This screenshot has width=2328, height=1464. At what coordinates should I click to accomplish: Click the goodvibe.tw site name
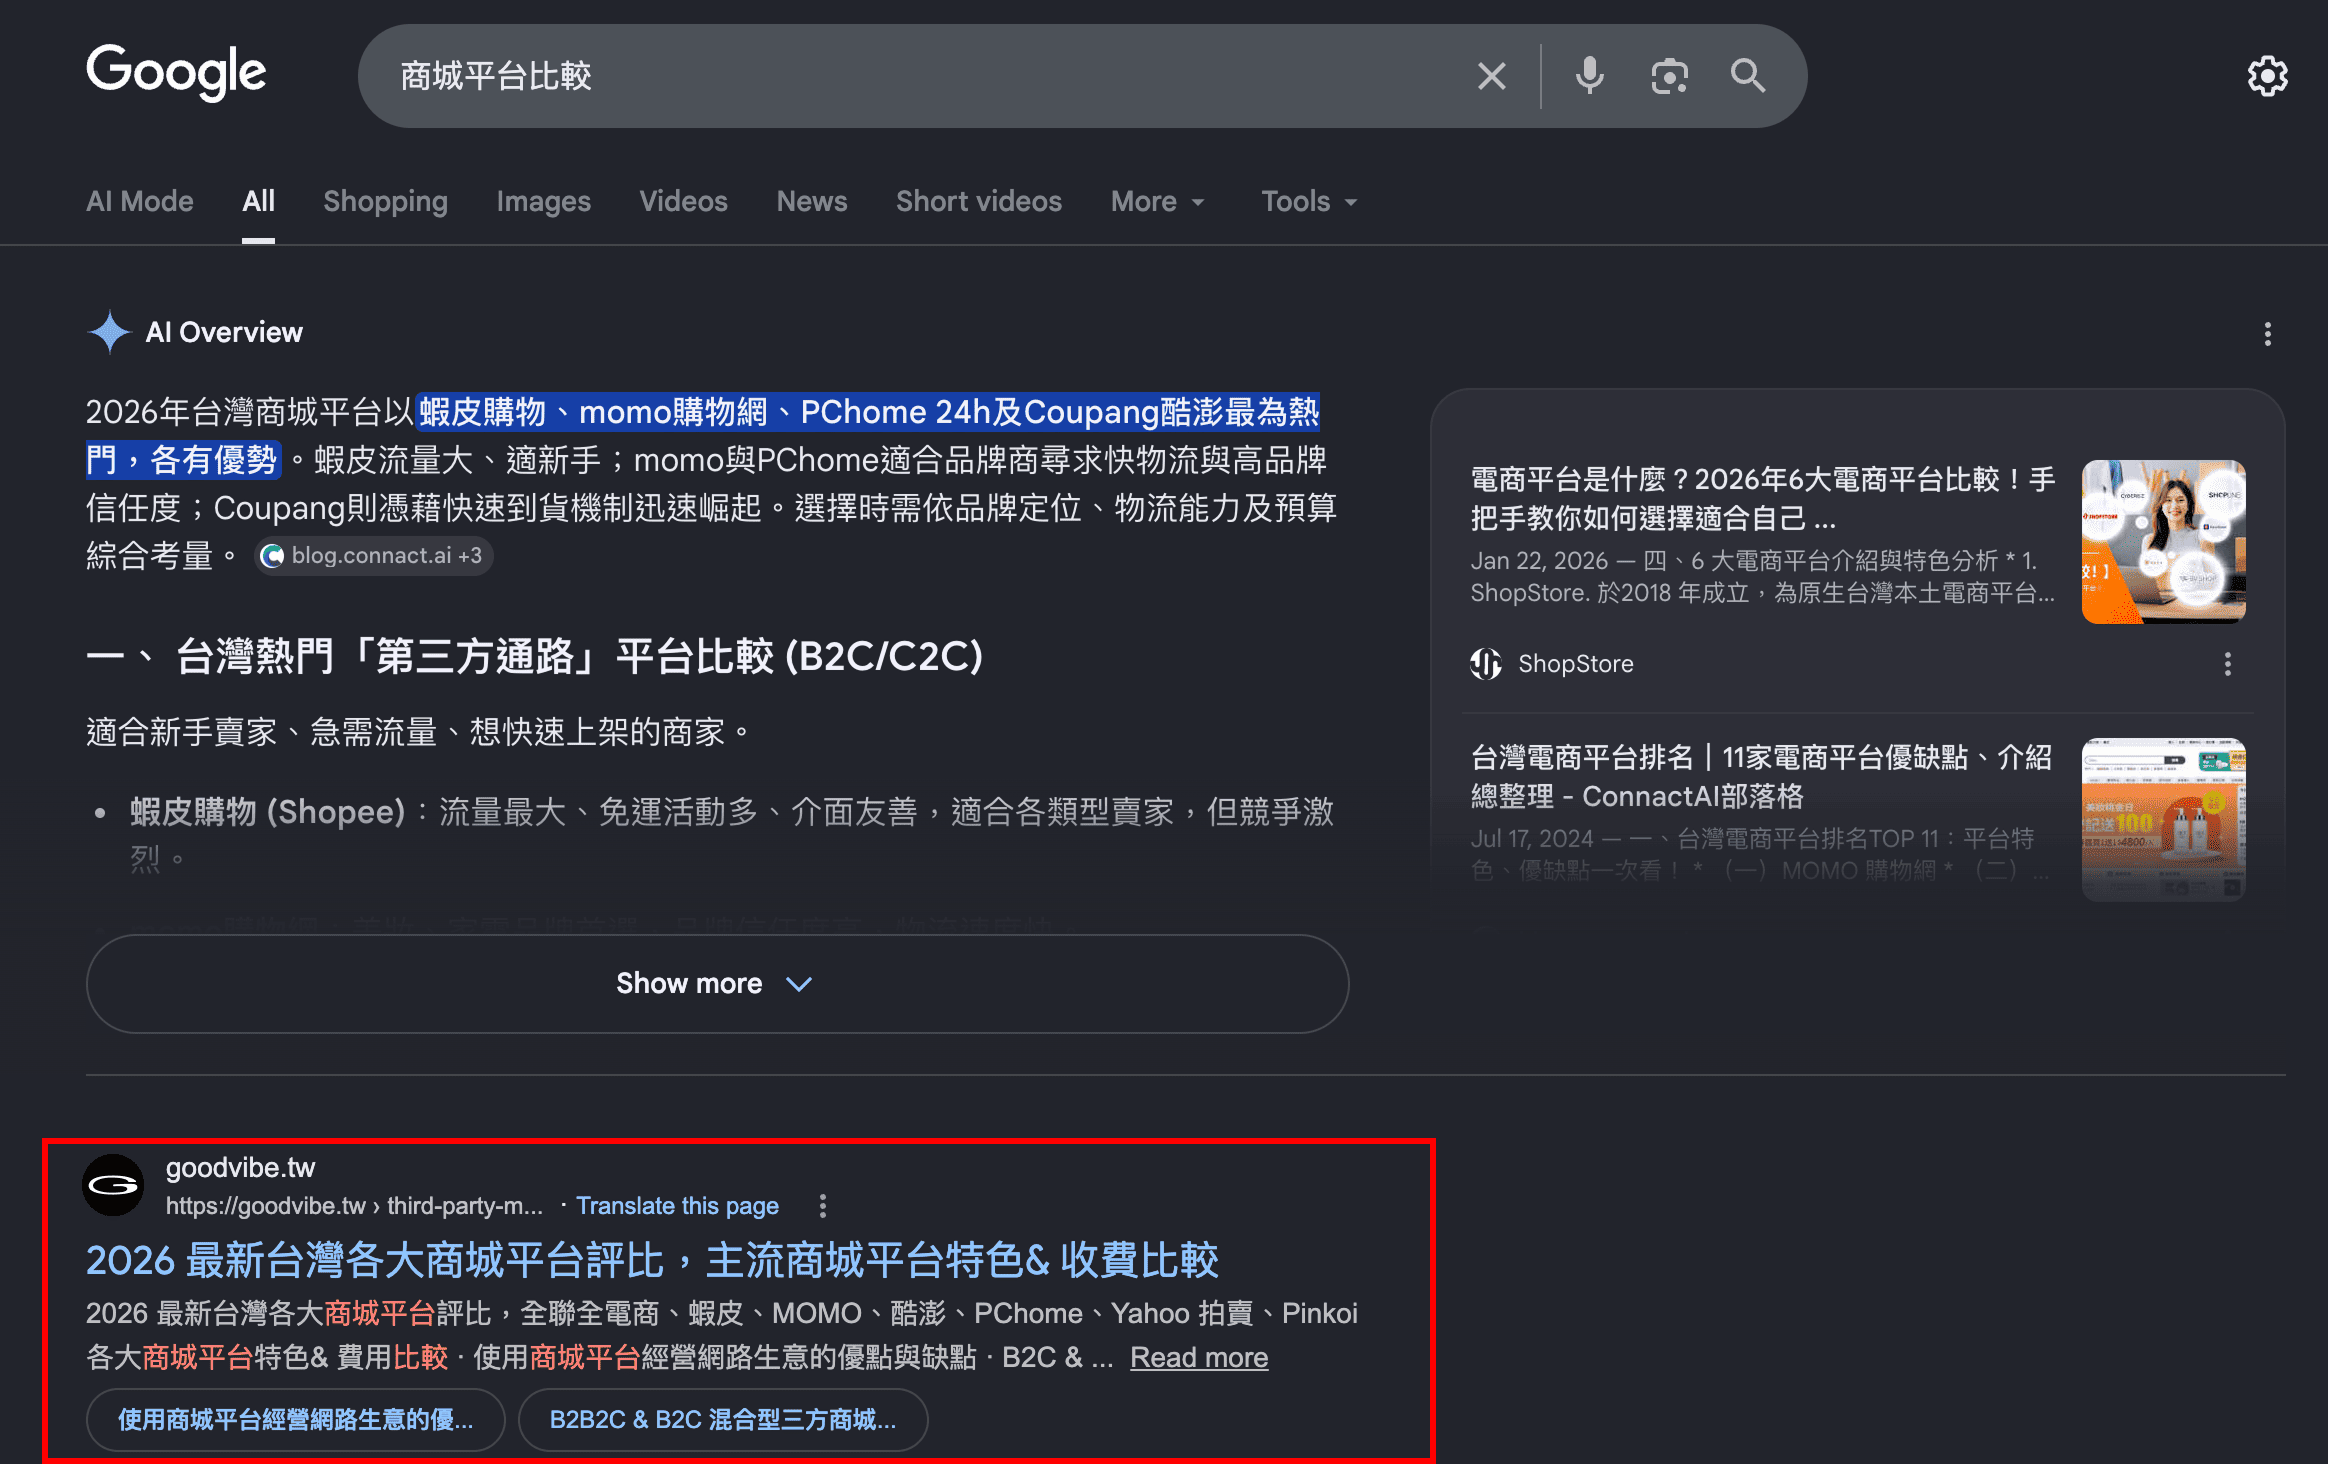tap(240, 1167)
